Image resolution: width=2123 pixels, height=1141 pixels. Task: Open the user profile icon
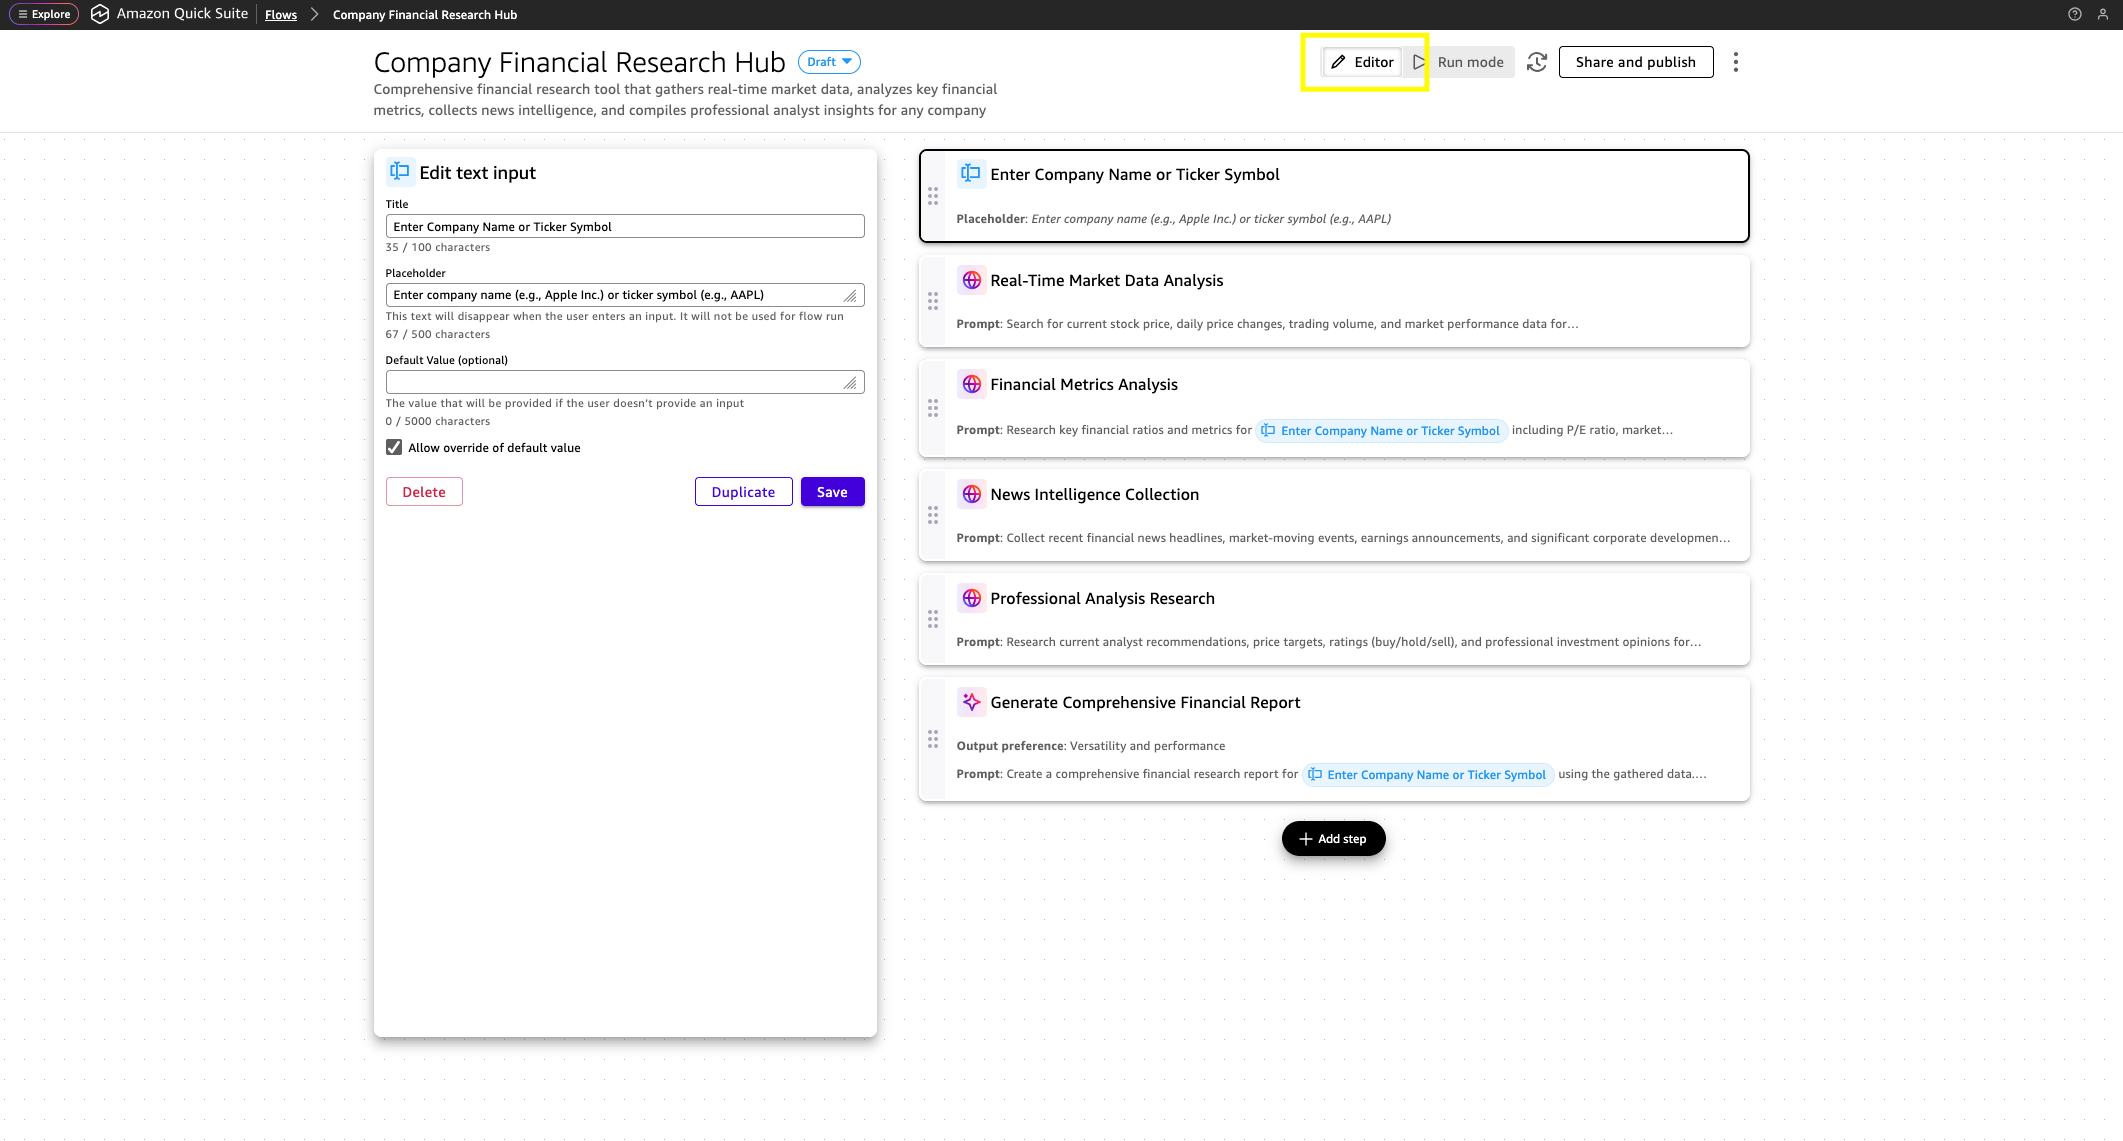2102,14
